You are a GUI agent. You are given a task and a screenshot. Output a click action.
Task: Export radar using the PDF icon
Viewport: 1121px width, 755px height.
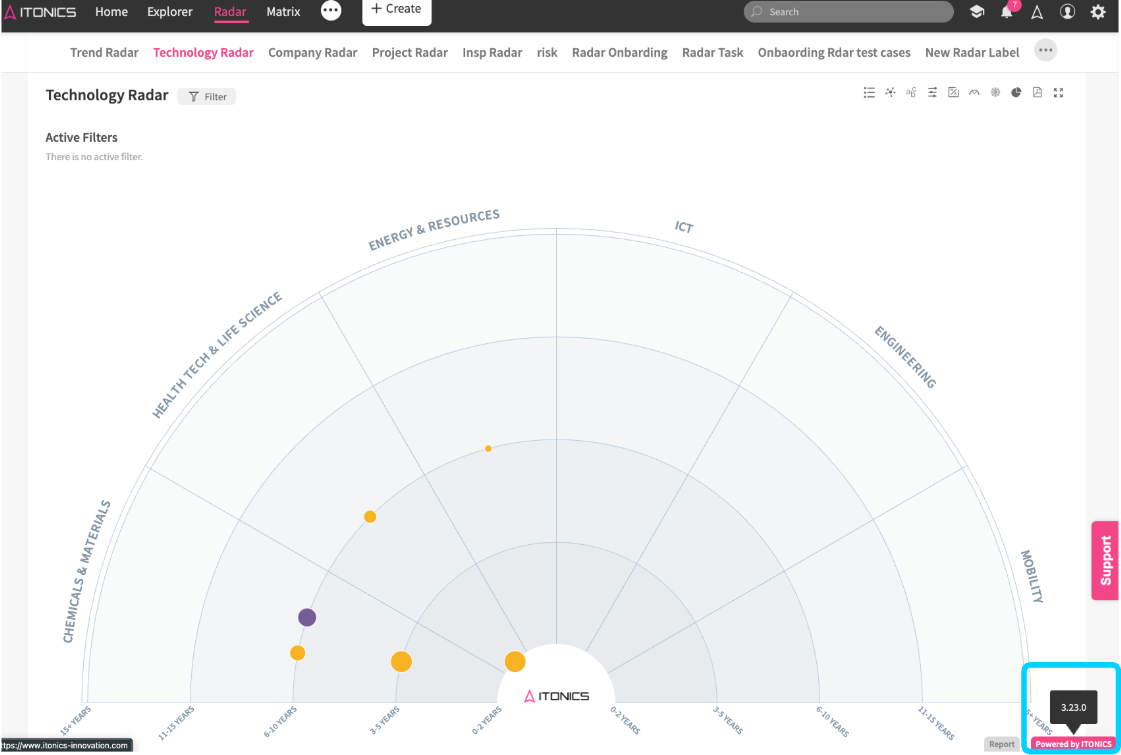coord(1037,93)
